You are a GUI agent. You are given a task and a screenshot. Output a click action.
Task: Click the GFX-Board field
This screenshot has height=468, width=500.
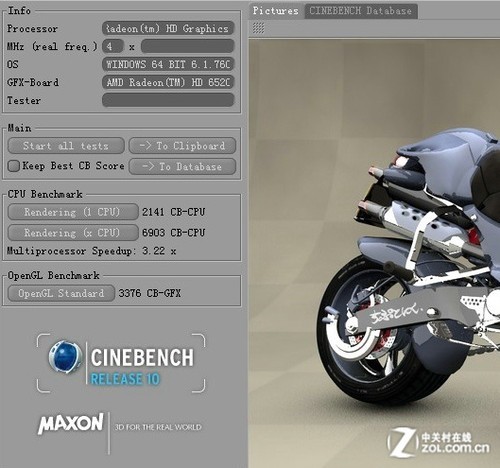pos(168,82)
